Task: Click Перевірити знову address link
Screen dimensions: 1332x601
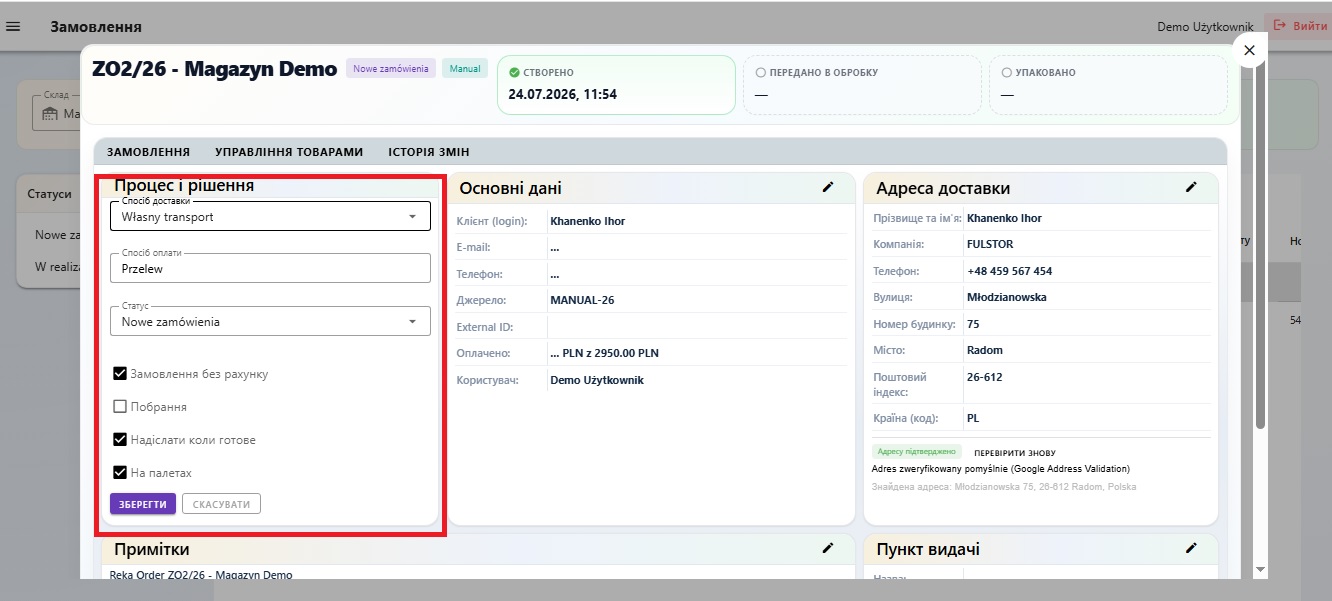Action: [x=1015, y=453]
